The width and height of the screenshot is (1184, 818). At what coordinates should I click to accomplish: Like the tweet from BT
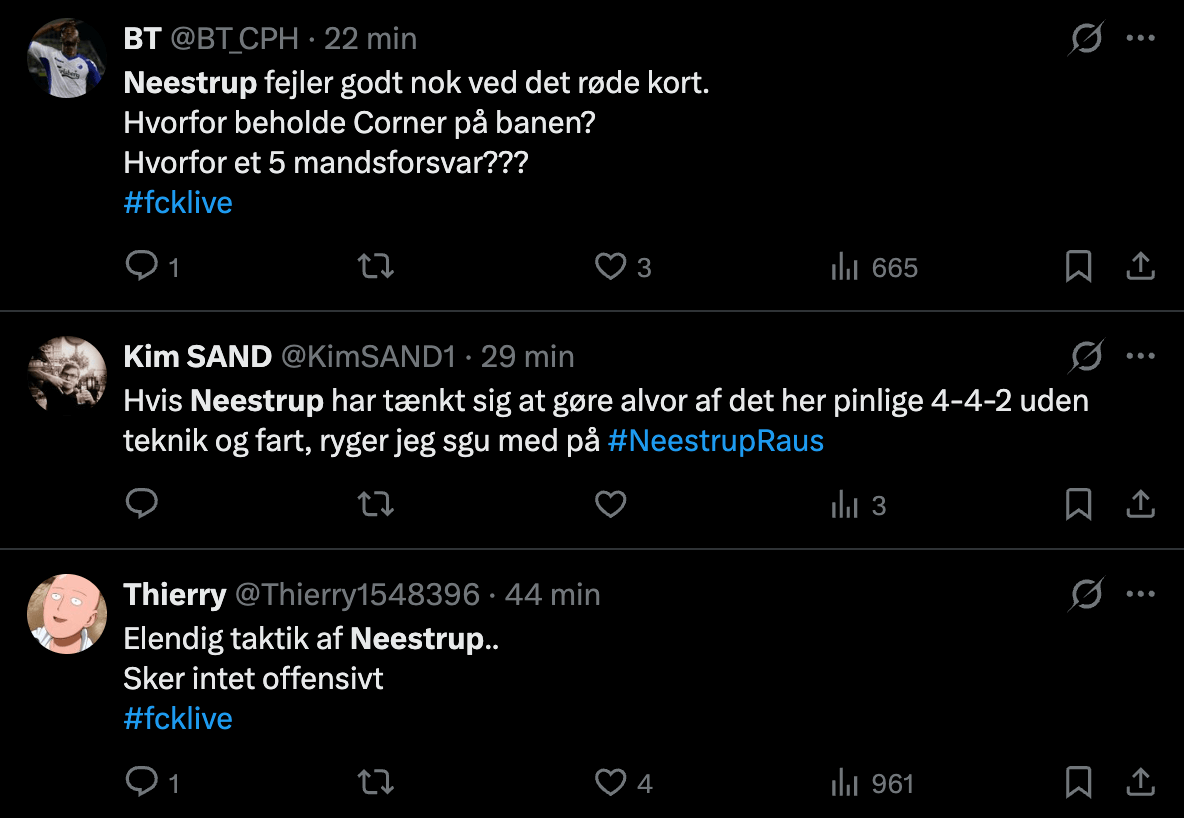pos(610,267)
